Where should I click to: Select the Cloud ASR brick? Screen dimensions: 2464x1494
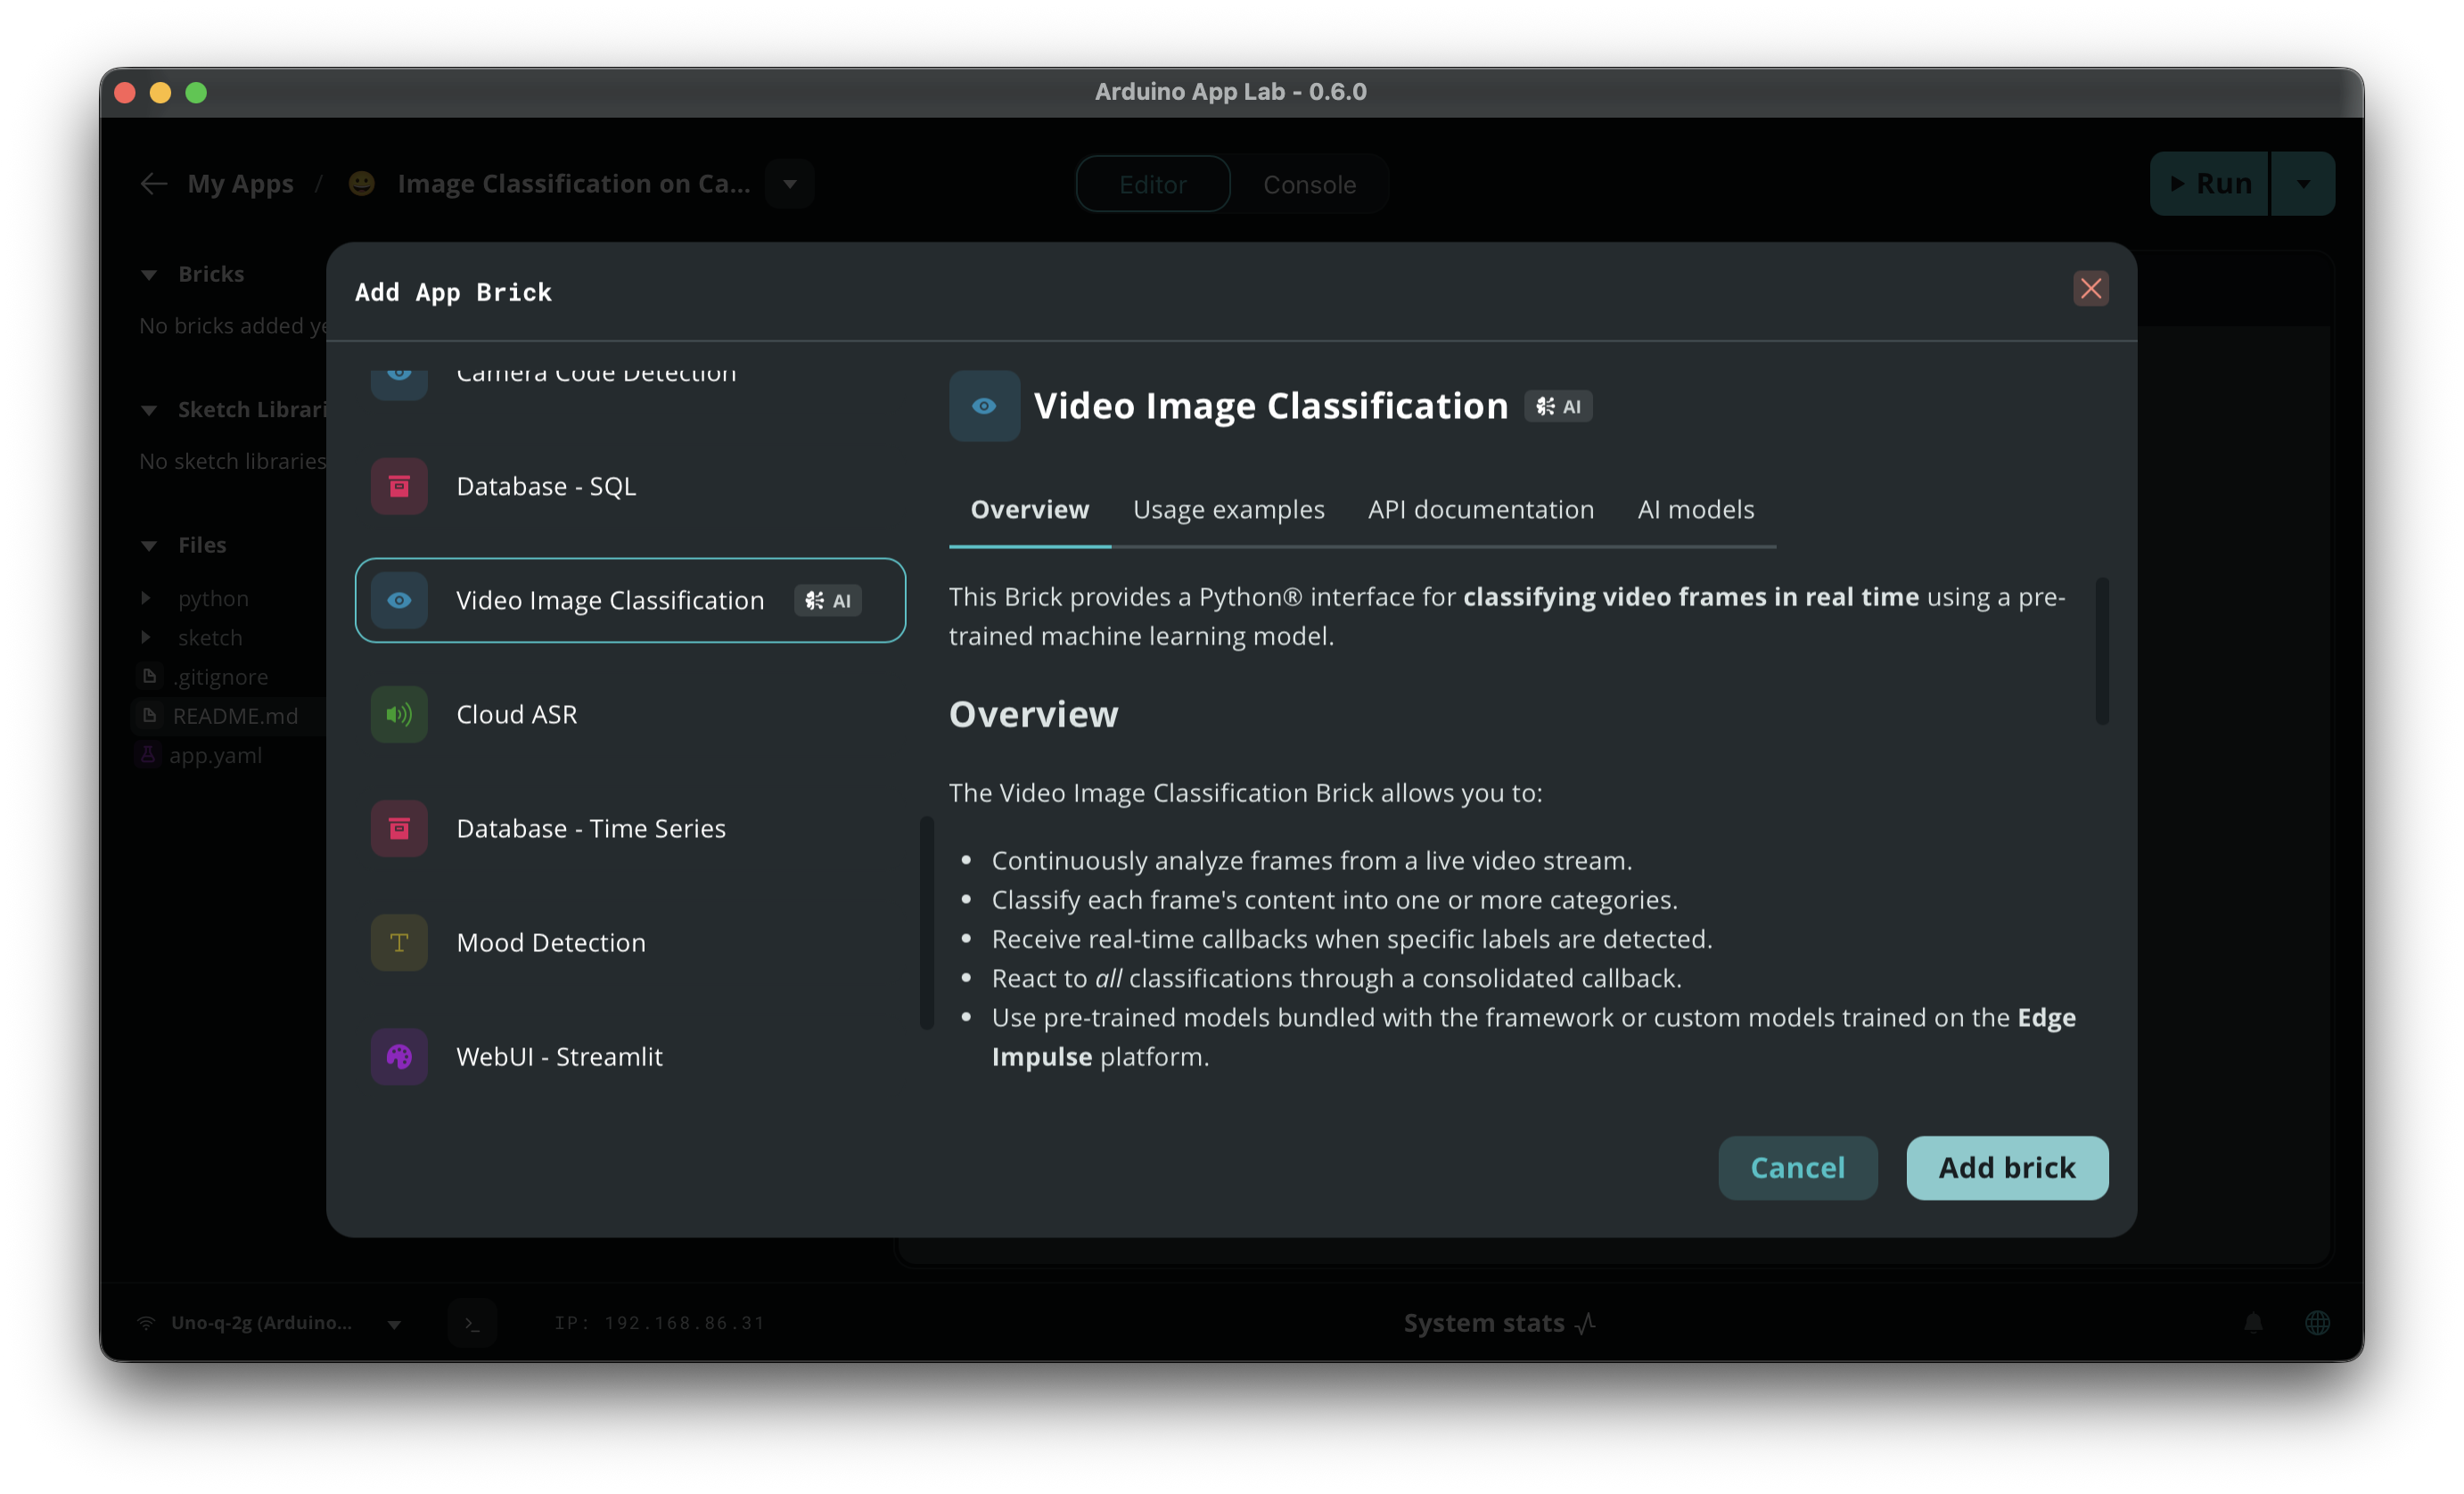630,714
